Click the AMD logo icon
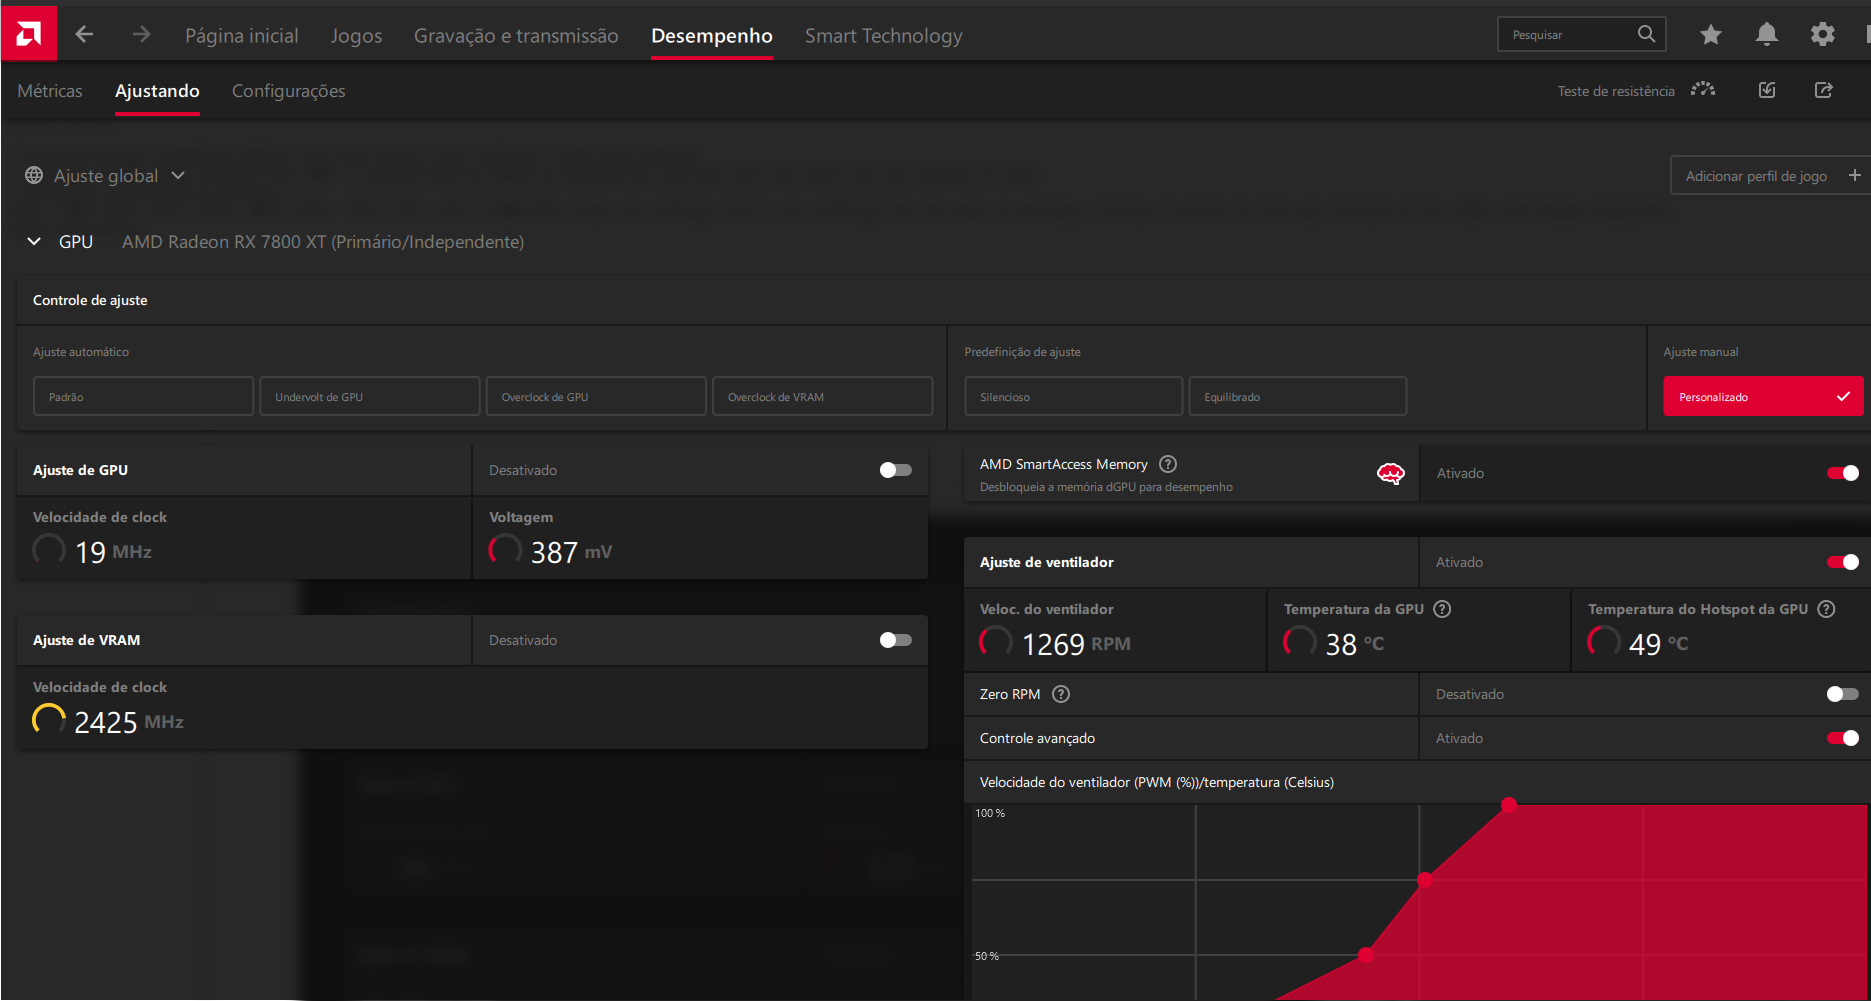 click(29, 34)
